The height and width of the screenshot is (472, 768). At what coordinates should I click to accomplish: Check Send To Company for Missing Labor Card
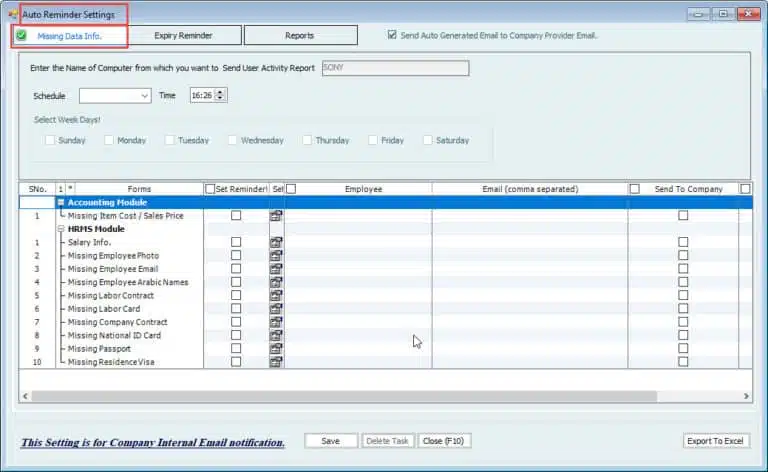pyautogui.click(x=683, y=309)
